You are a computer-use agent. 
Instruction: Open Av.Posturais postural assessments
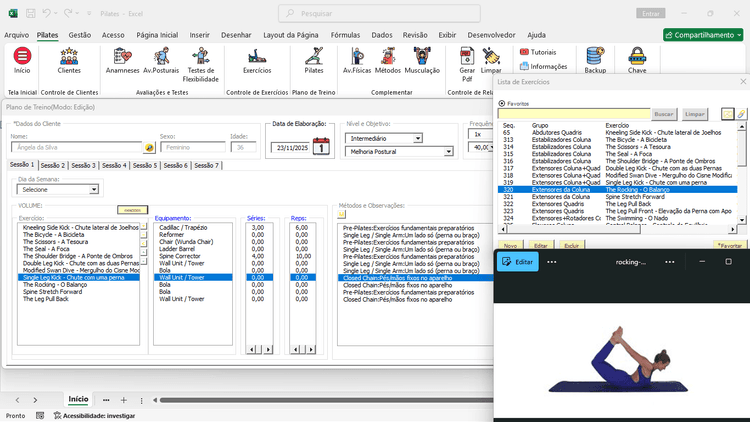click(161, 61)
